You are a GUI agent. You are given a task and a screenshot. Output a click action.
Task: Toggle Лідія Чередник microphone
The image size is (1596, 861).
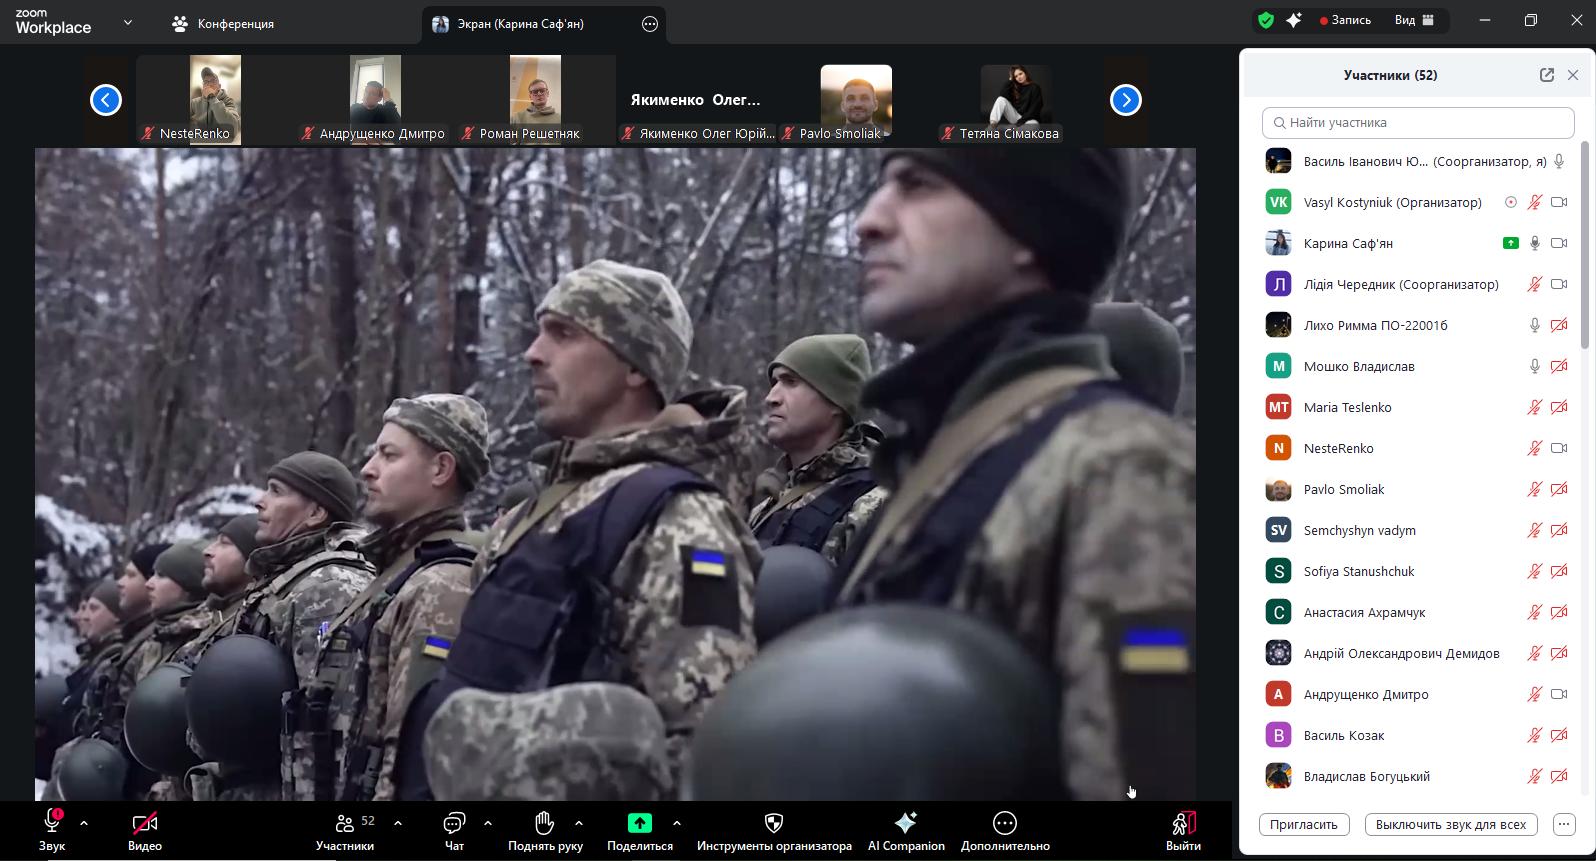pos(1535,284)
